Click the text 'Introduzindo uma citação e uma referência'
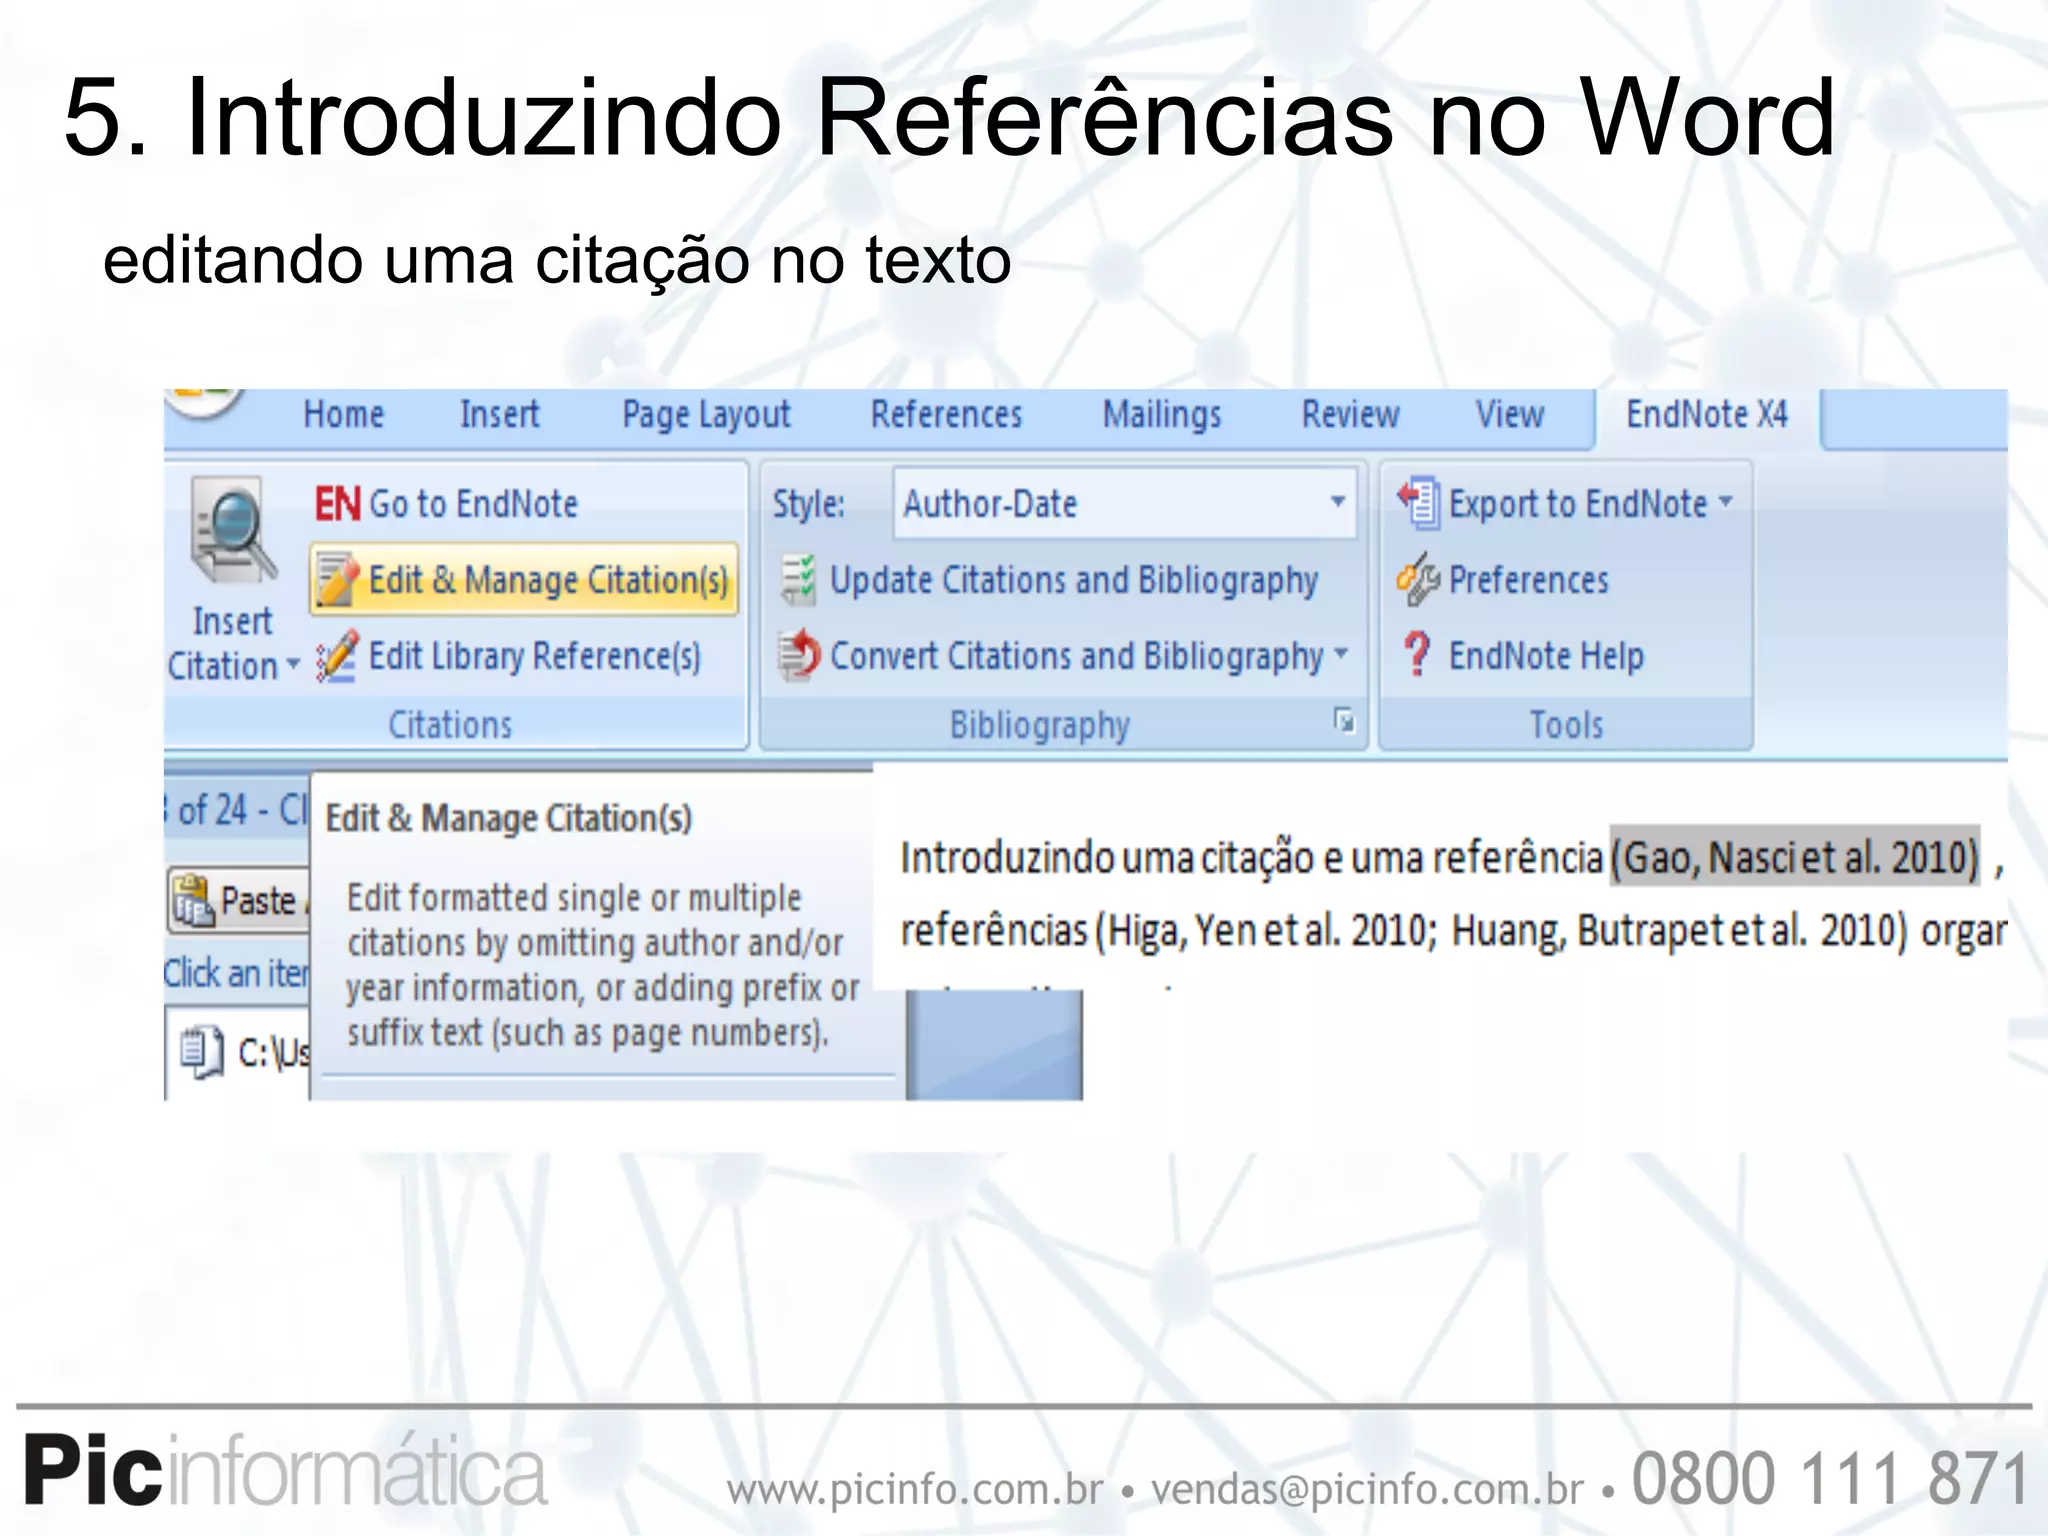The height and width of the screenshot is (1536, 2048). click(1252, 858)
